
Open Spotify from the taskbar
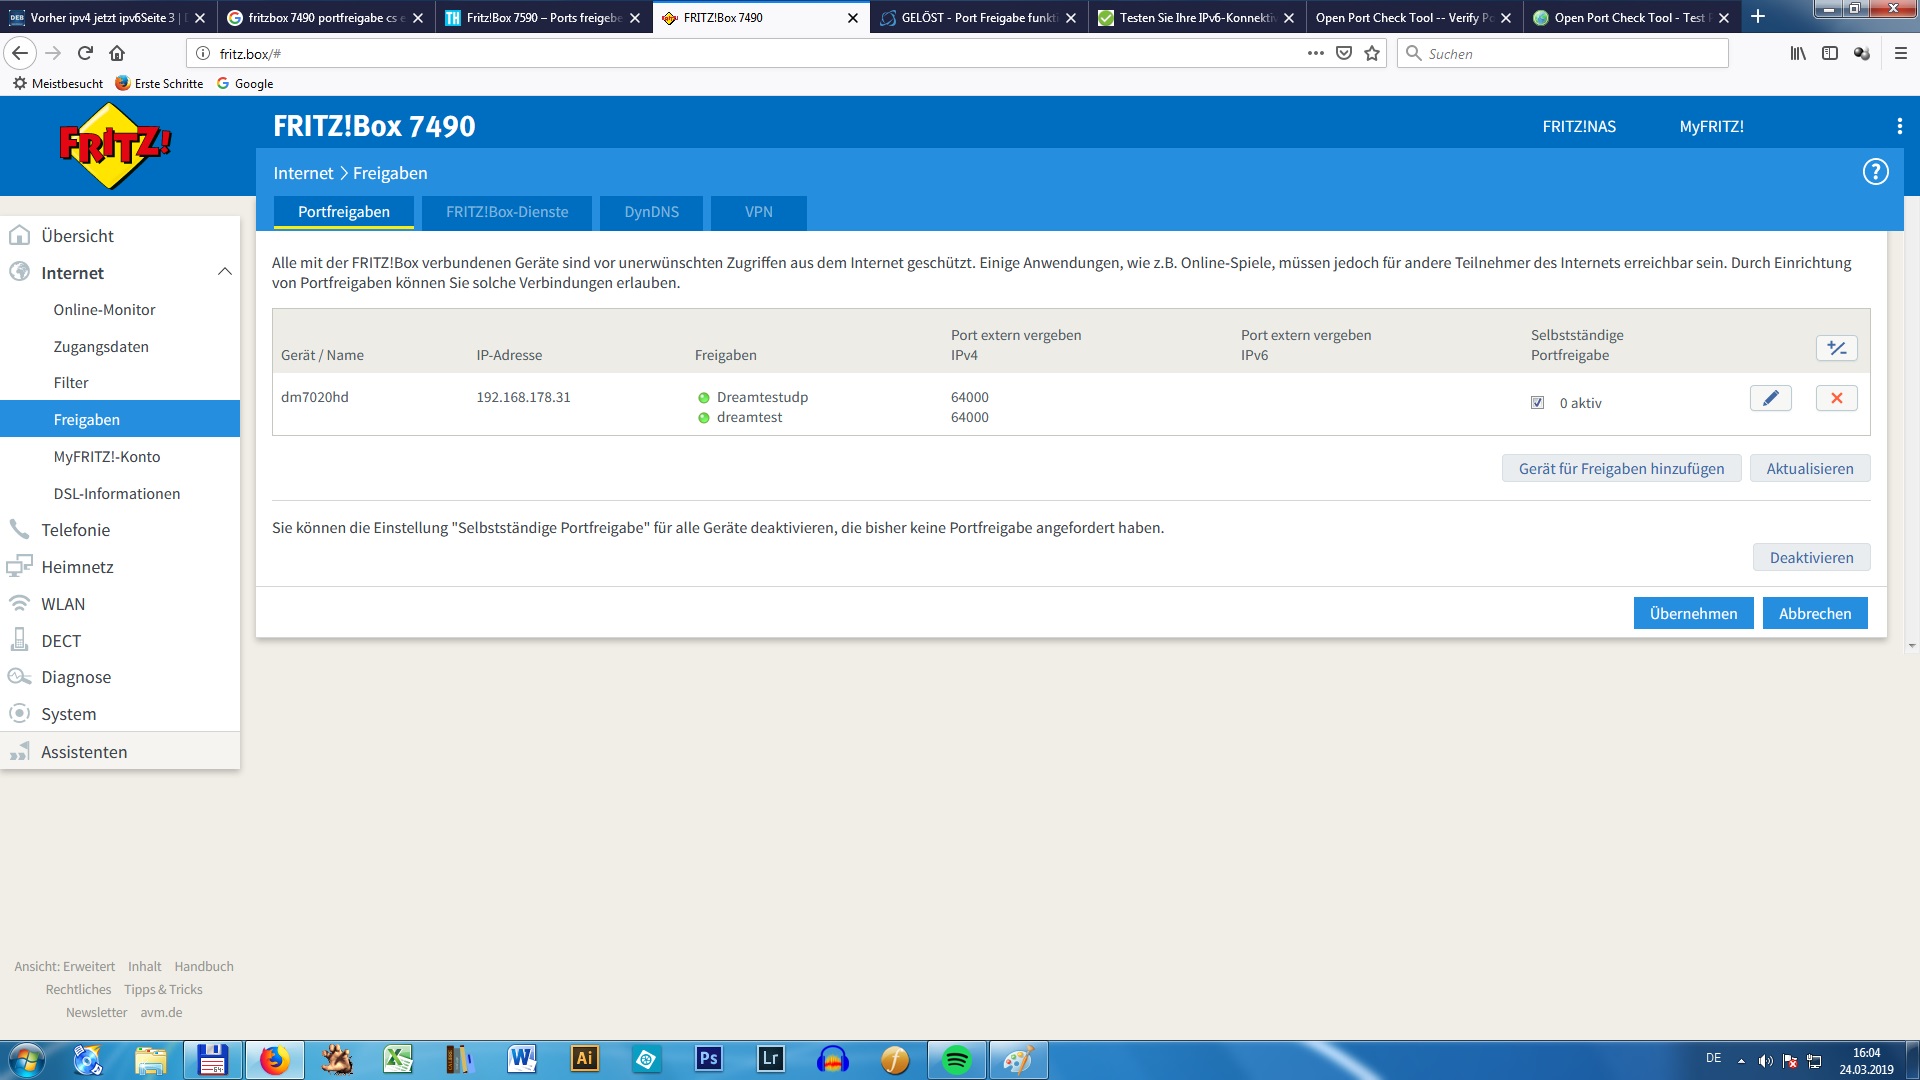[957, 1060]
